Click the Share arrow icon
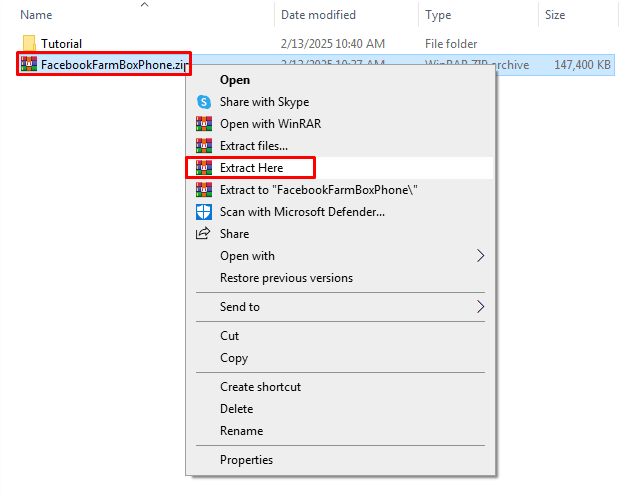Viewport: 629px width, 495px height. point(203,233)
